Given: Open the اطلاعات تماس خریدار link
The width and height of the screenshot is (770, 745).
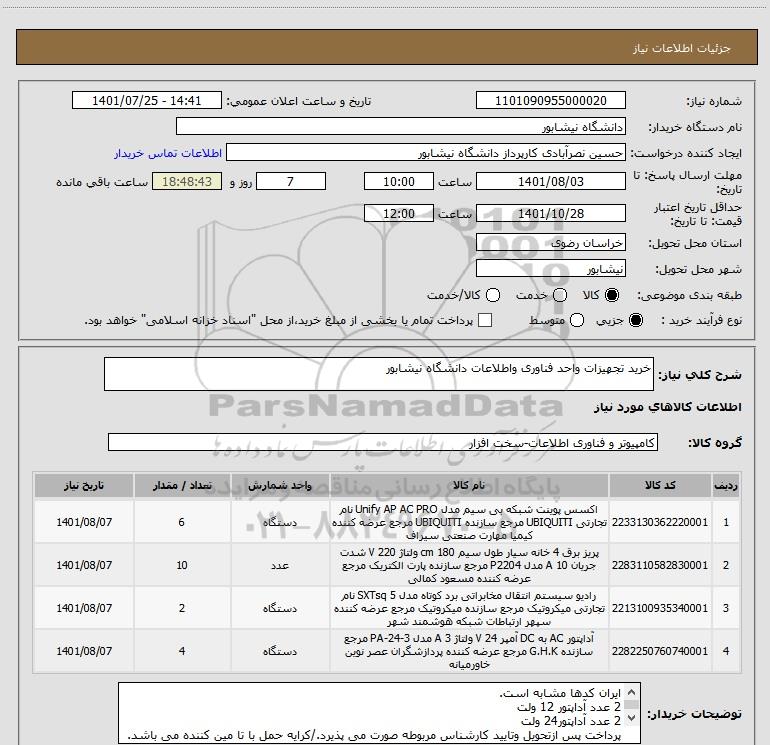Looking at the screenshot, I should click(x=168, y=153).
